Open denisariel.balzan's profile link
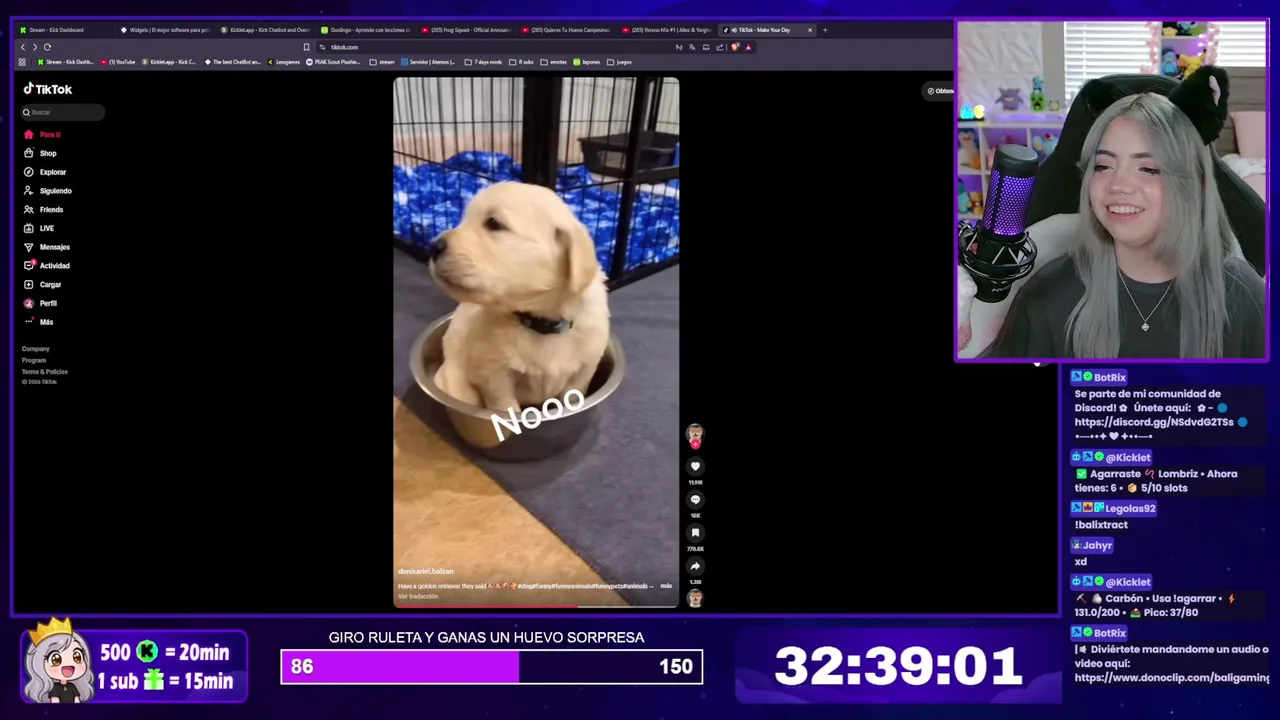The width and height of the screenshot is (1280, 720). coord(425,572)
